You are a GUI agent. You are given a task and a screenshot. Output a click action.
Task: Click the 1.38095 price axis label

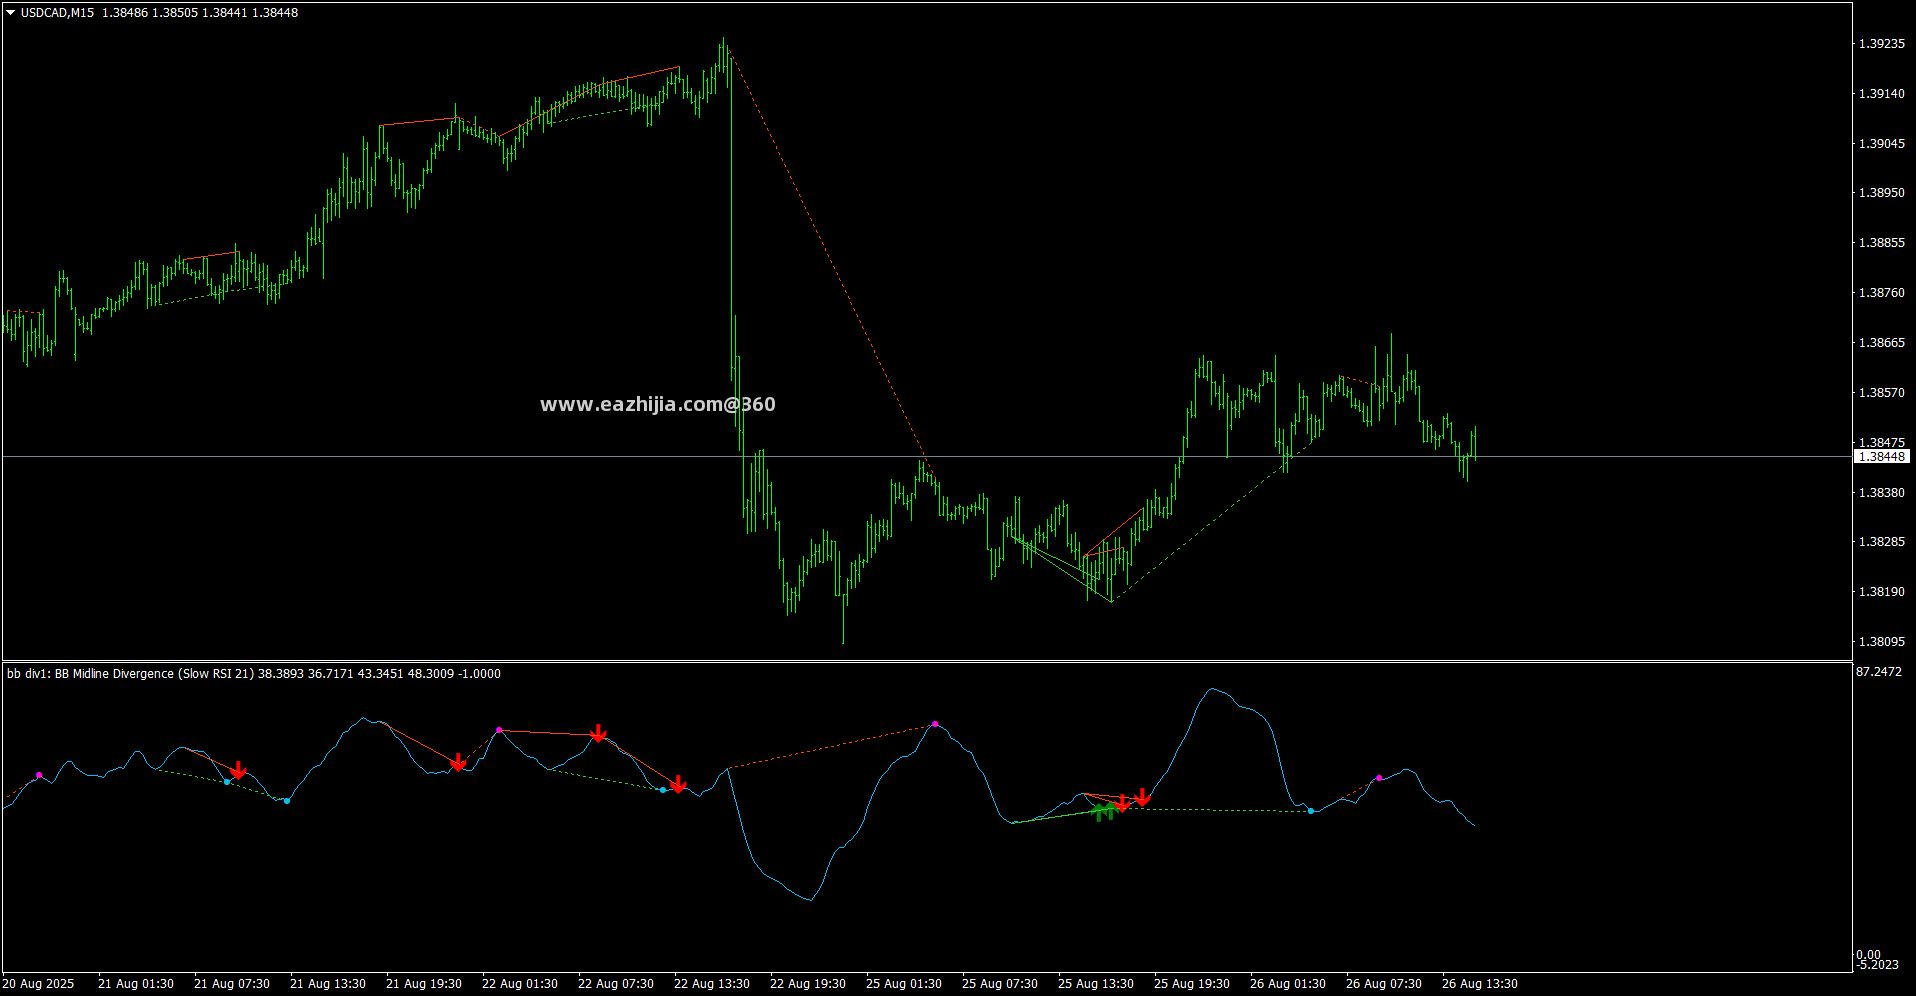(x=1881, y=642)
